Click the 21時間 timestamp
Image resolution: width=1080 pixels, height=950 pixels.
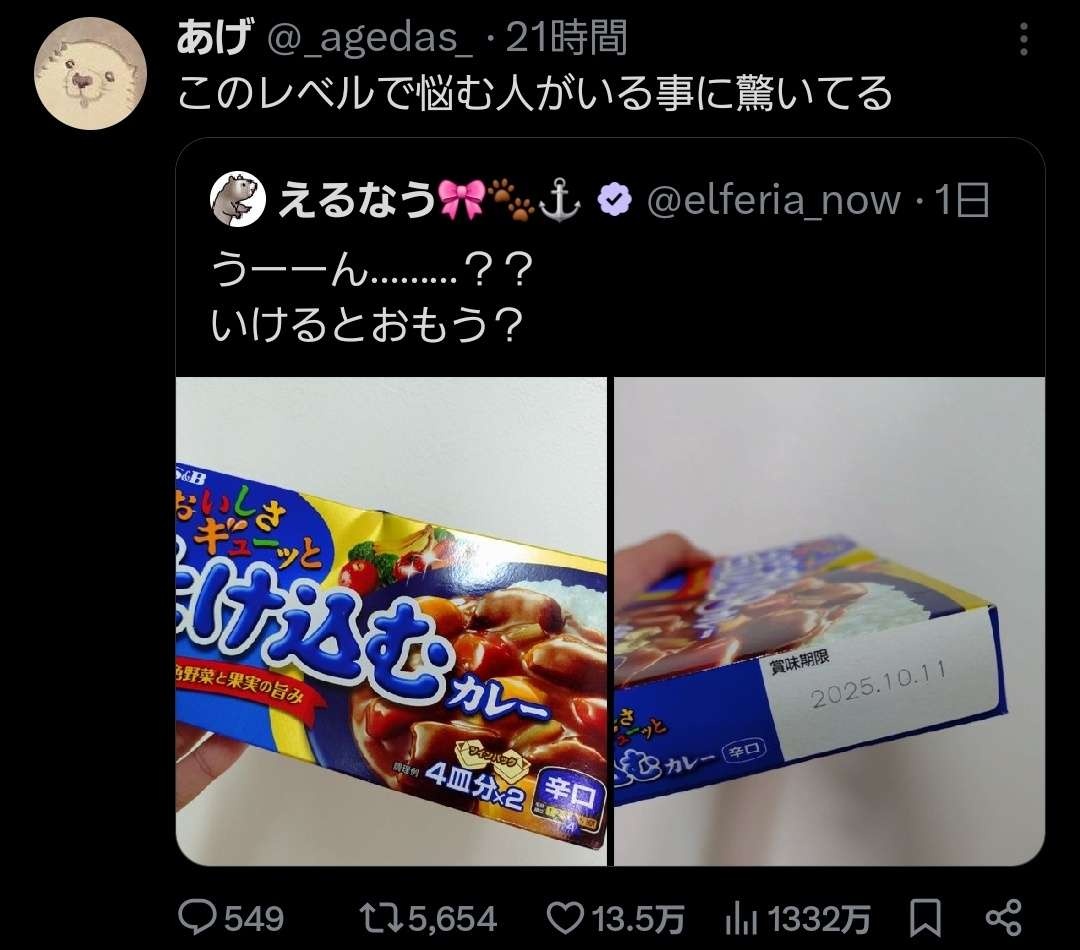pos(566,38)
